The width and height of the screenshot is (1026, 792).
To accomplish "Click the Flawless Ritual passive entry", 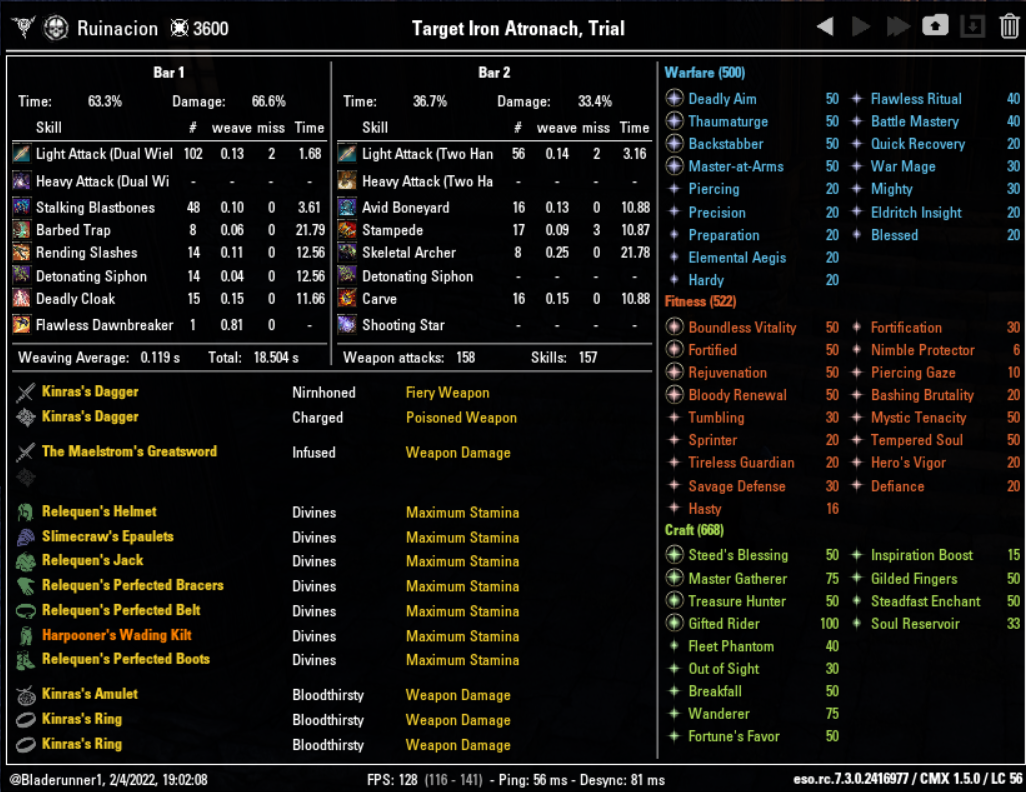I will pyautogui.click(x=936, y=99).
